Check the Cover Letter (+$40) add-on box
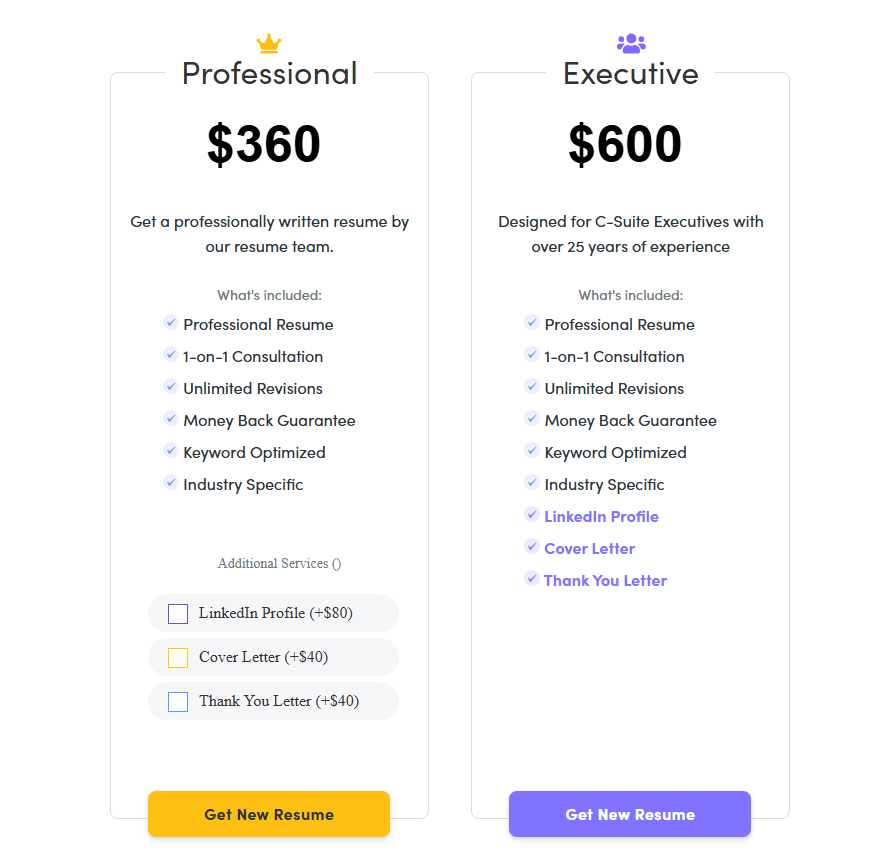The width and height of the screenshot is (893, 868). (x=178, y=658)
